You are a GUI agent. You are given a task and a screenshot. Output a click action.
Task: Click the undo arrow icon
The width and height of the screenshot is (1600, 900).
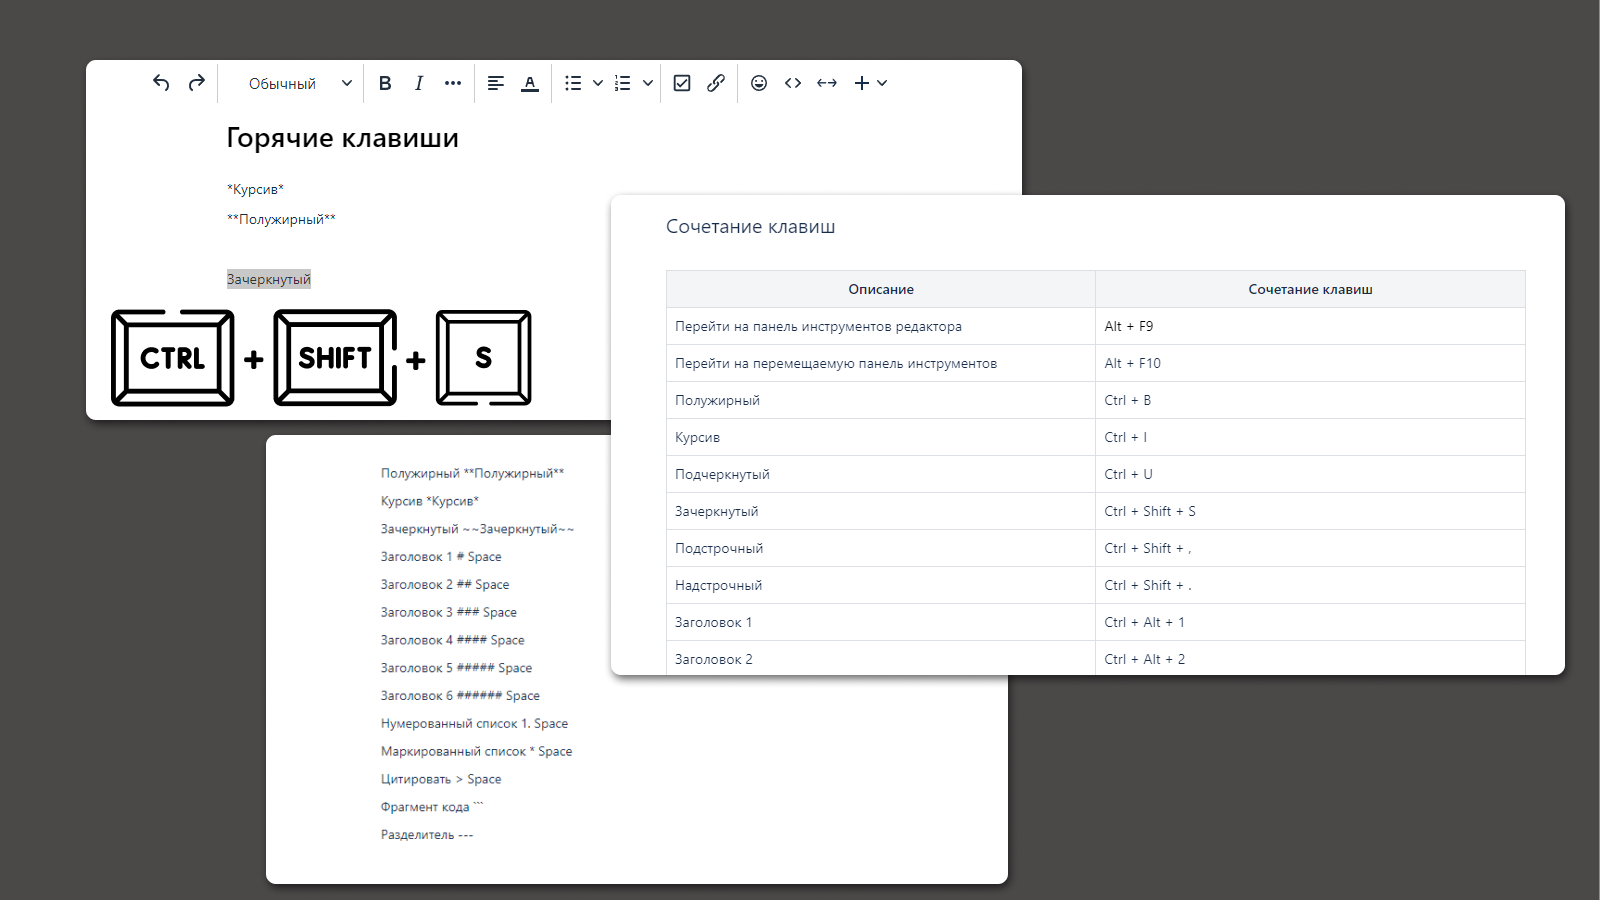(x=161, y=83)
